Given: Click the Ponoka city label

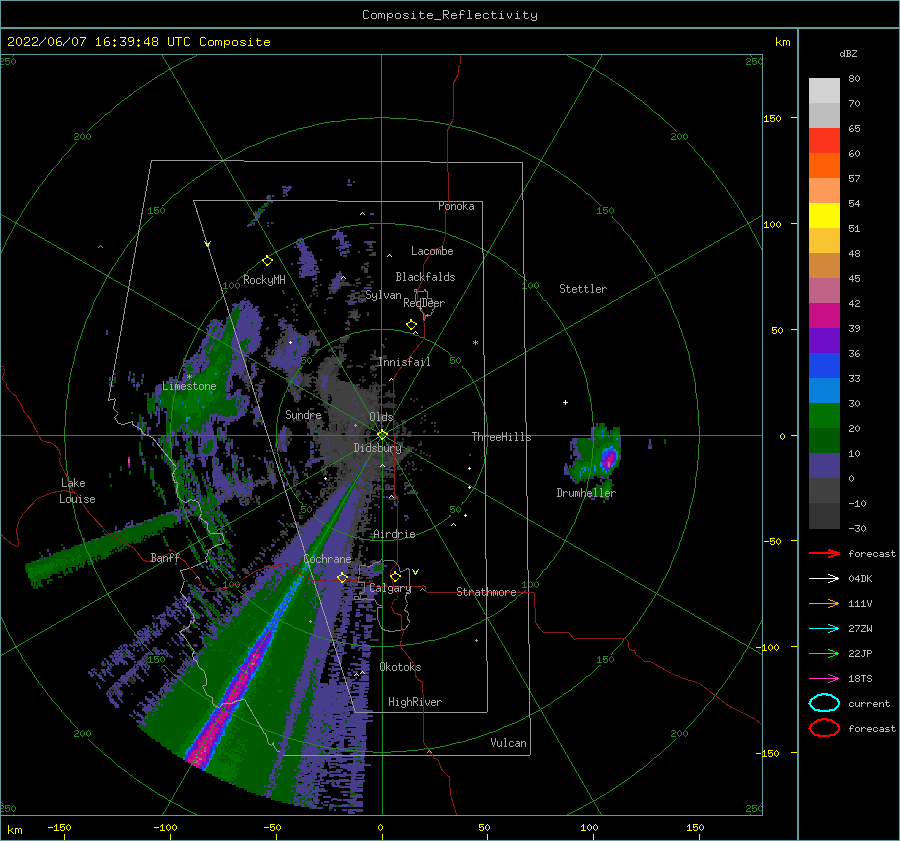Looking at the screenshot, I should [x=456, y=206].
